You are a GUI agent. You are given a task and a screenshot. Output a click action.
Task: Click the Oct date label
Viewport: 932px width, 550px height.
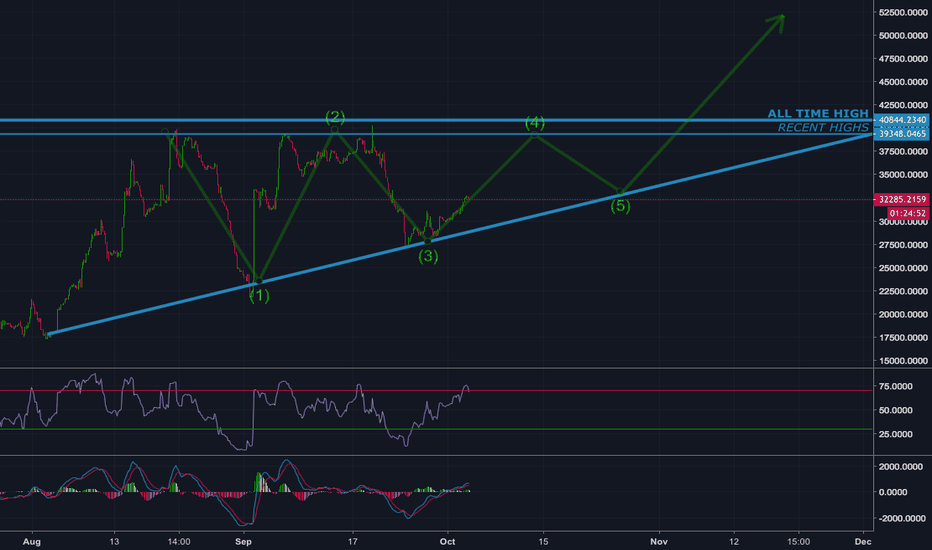(x=447, y=542)
